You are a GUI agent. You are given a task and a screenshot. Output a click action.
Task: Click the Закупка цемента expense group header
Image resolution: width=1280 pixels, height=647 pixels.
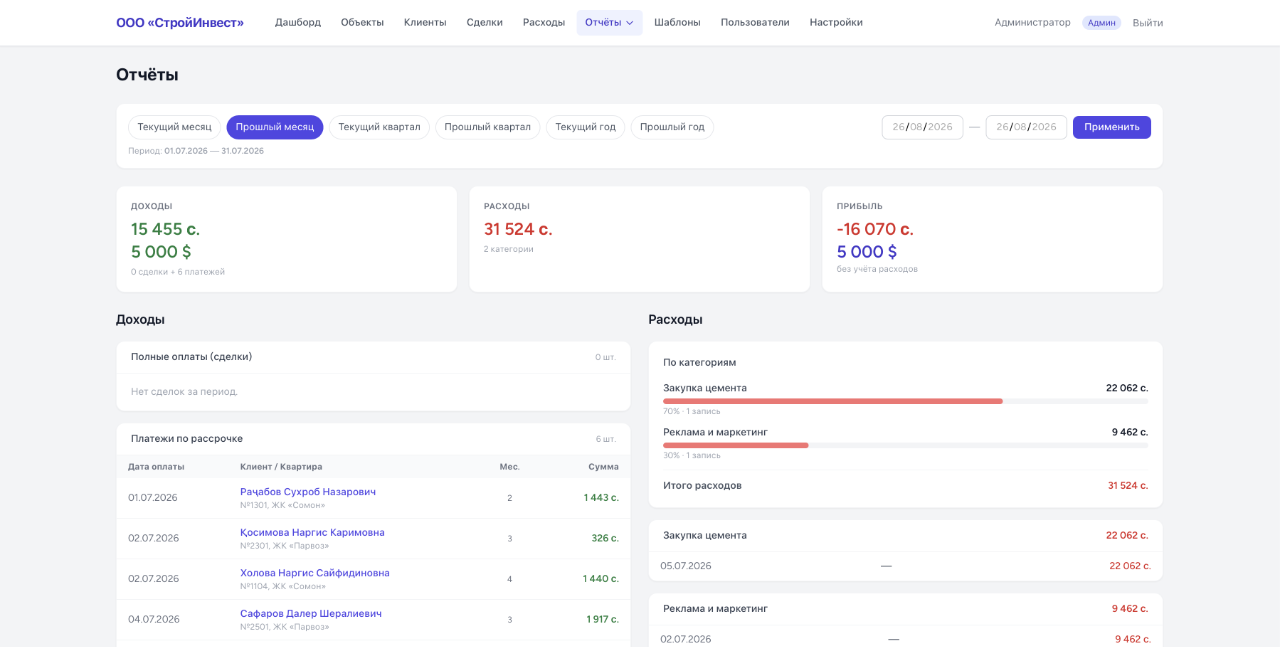click(905, 536)
